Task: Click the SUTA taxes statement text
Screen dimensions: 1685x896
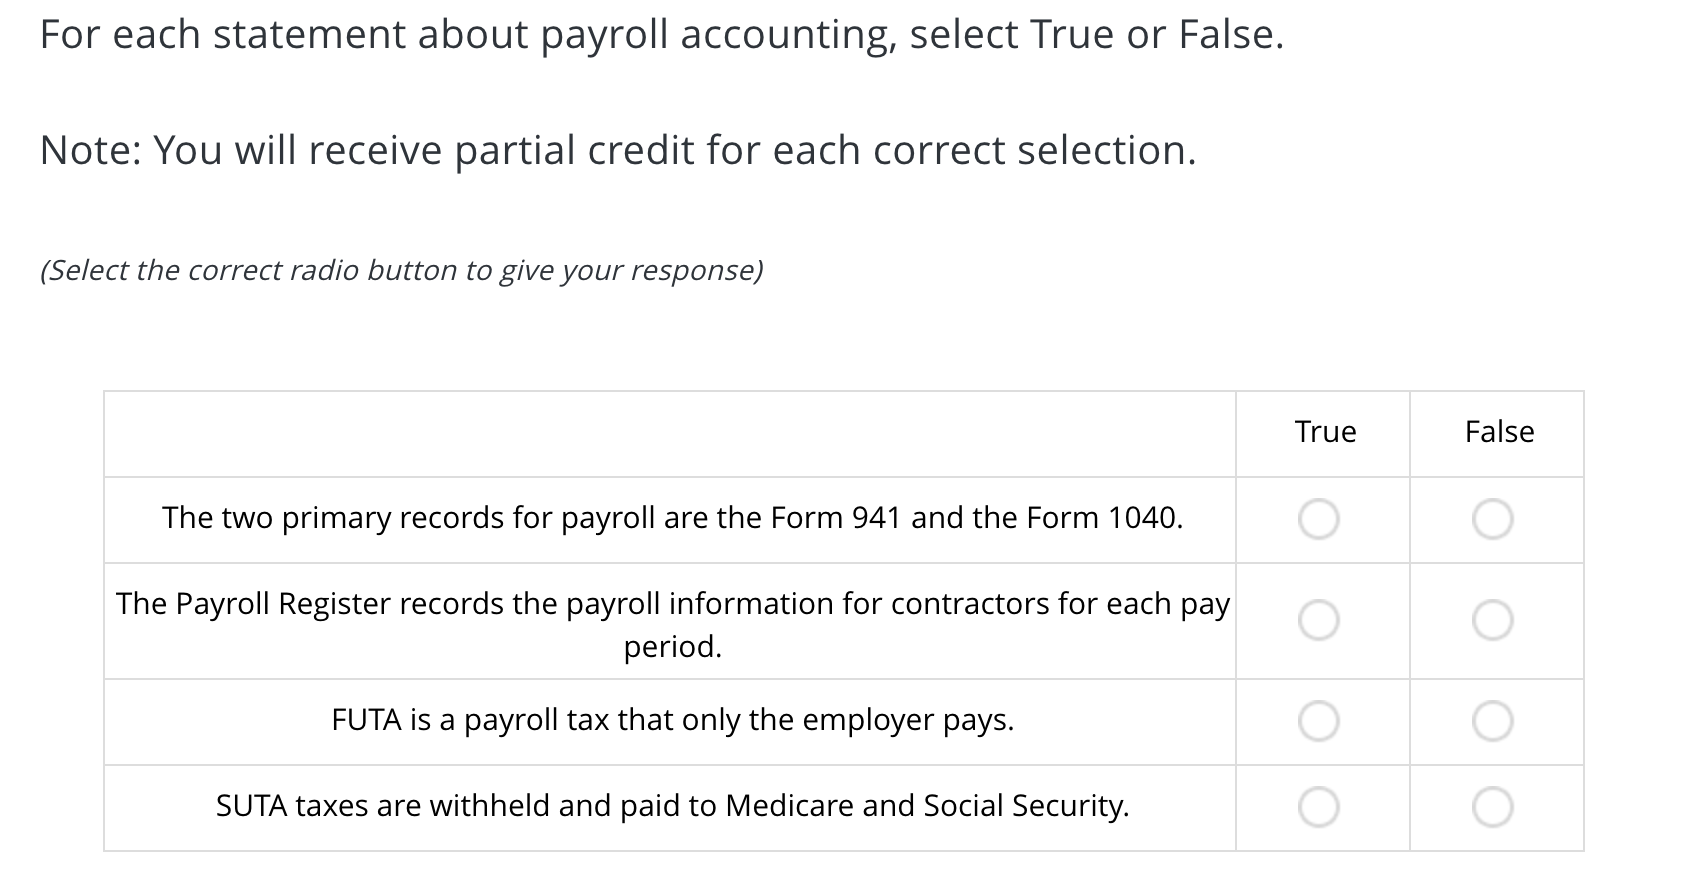Action: (673, 805)
